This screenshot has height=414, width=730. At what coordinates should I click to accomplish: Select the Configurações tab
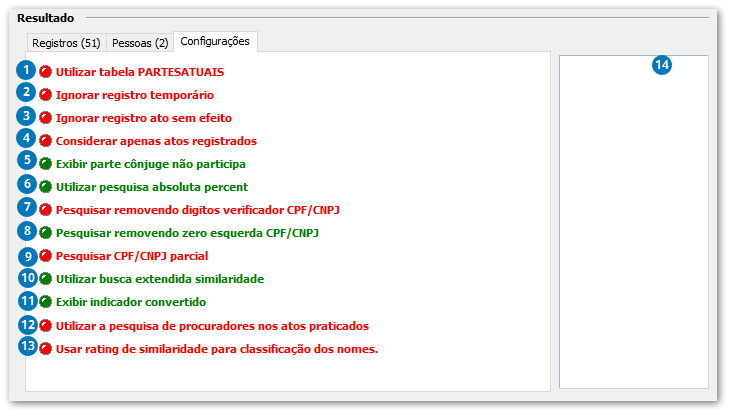tap(215, 41)
